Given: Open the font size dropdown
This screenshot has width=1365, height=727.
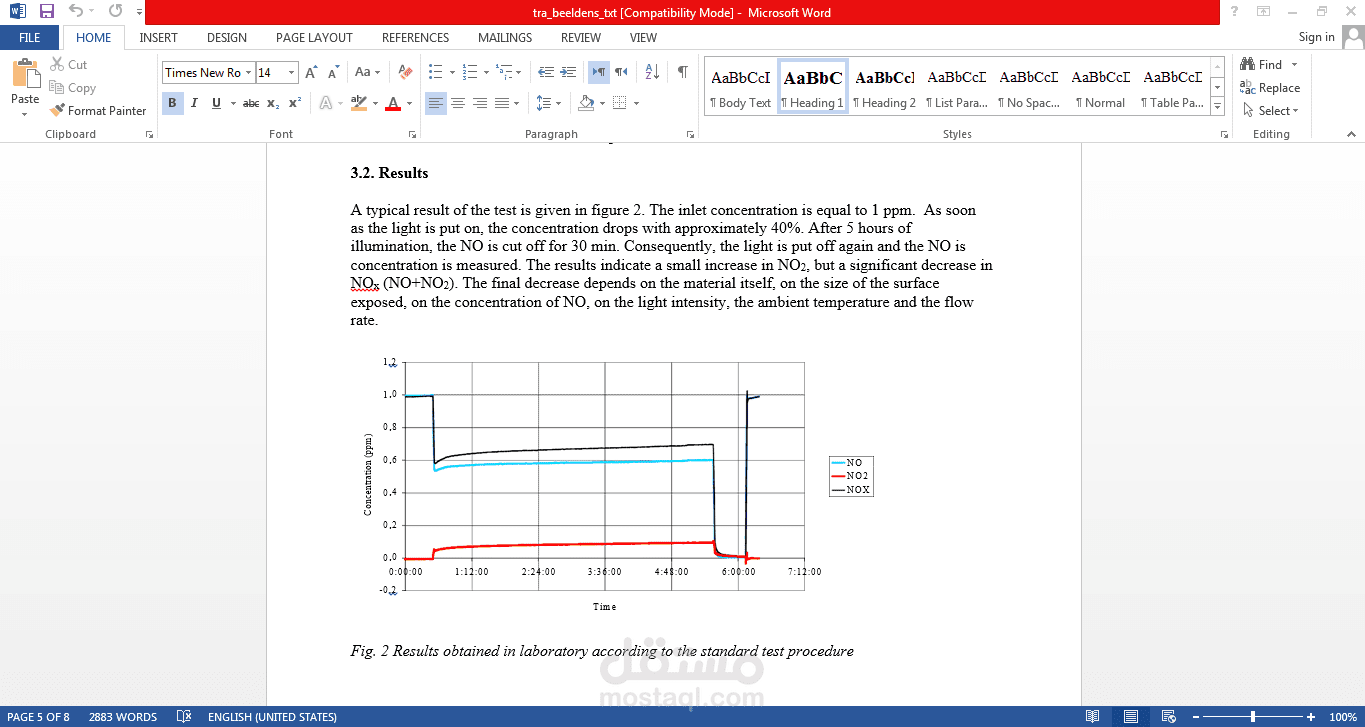Looking at the screenshot, I should point(291,72).
